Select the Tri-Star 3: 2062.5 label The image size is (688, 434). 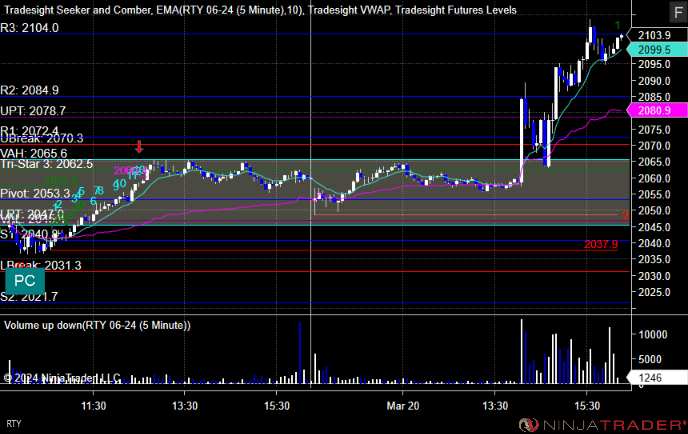click(x=47, y=164)
